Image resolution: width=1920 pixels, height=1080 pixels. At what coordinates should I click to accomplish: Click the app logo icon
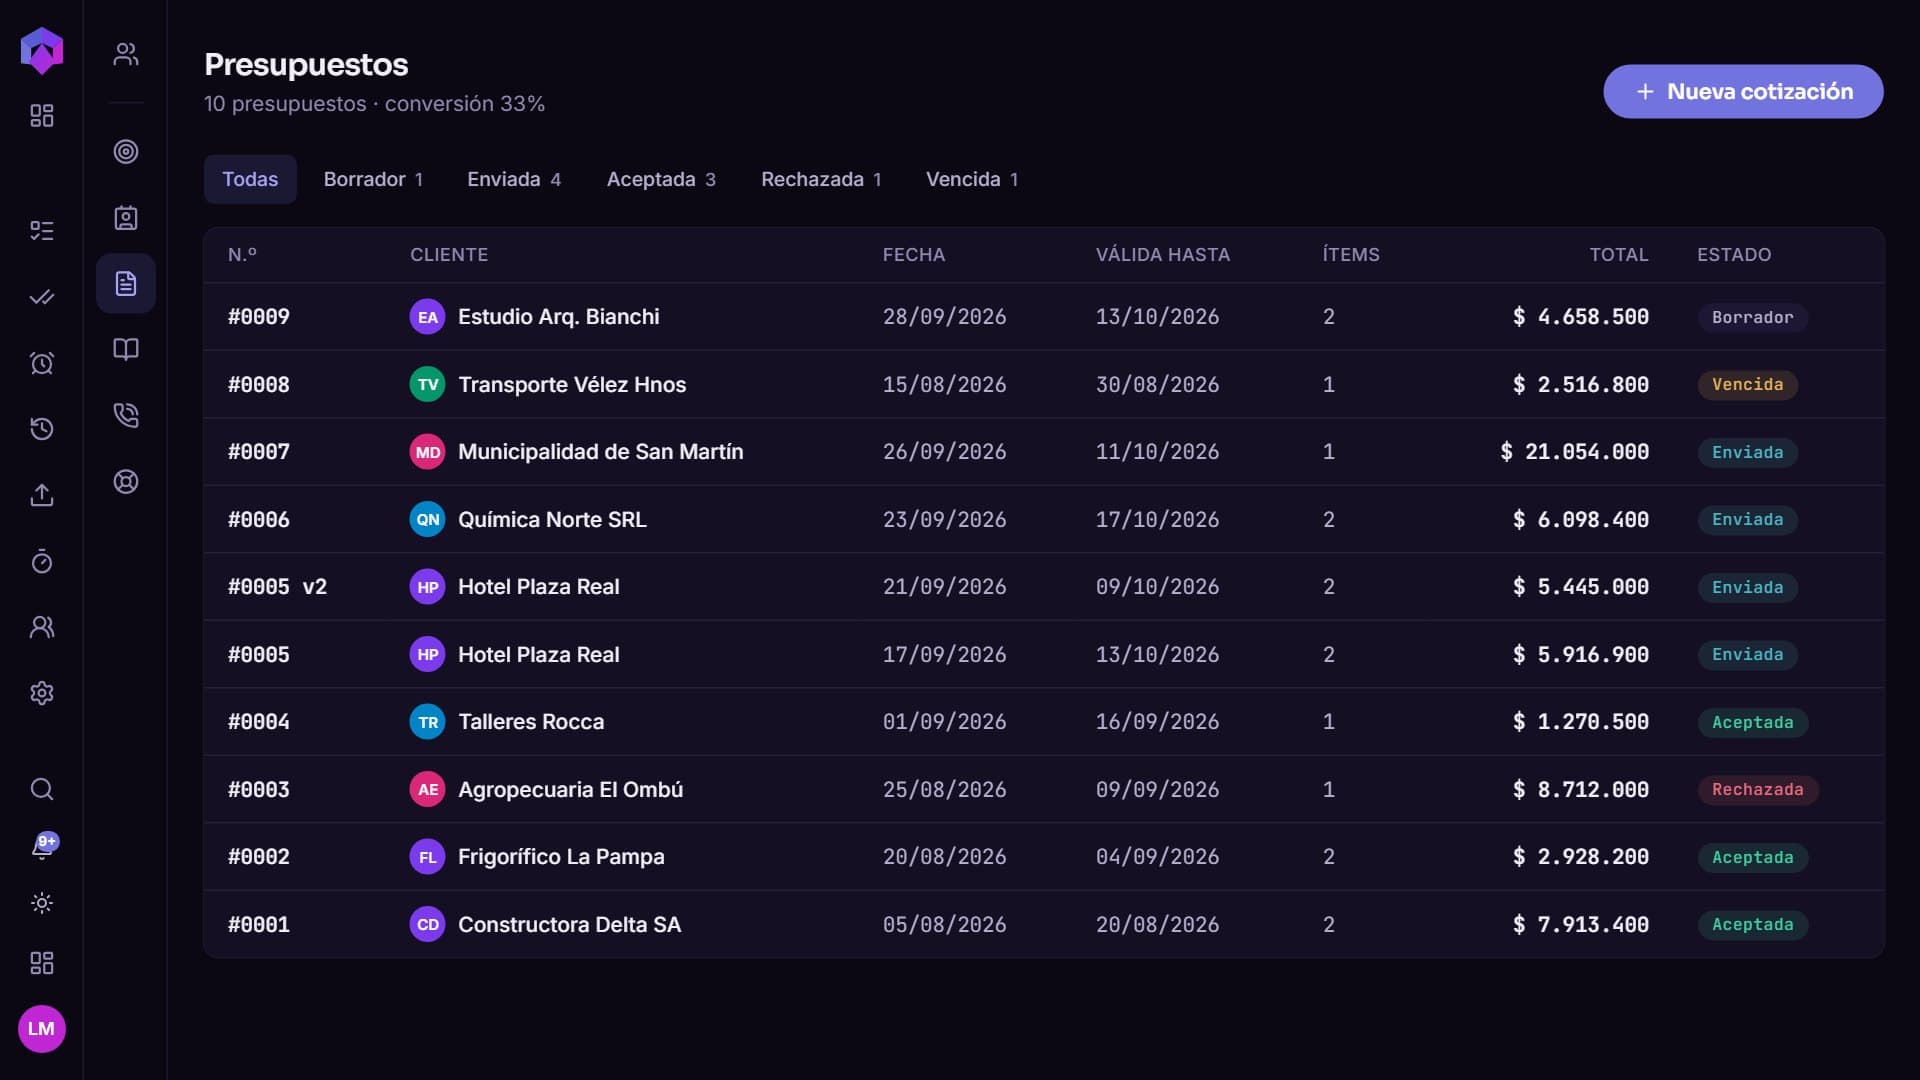[42, 50]
